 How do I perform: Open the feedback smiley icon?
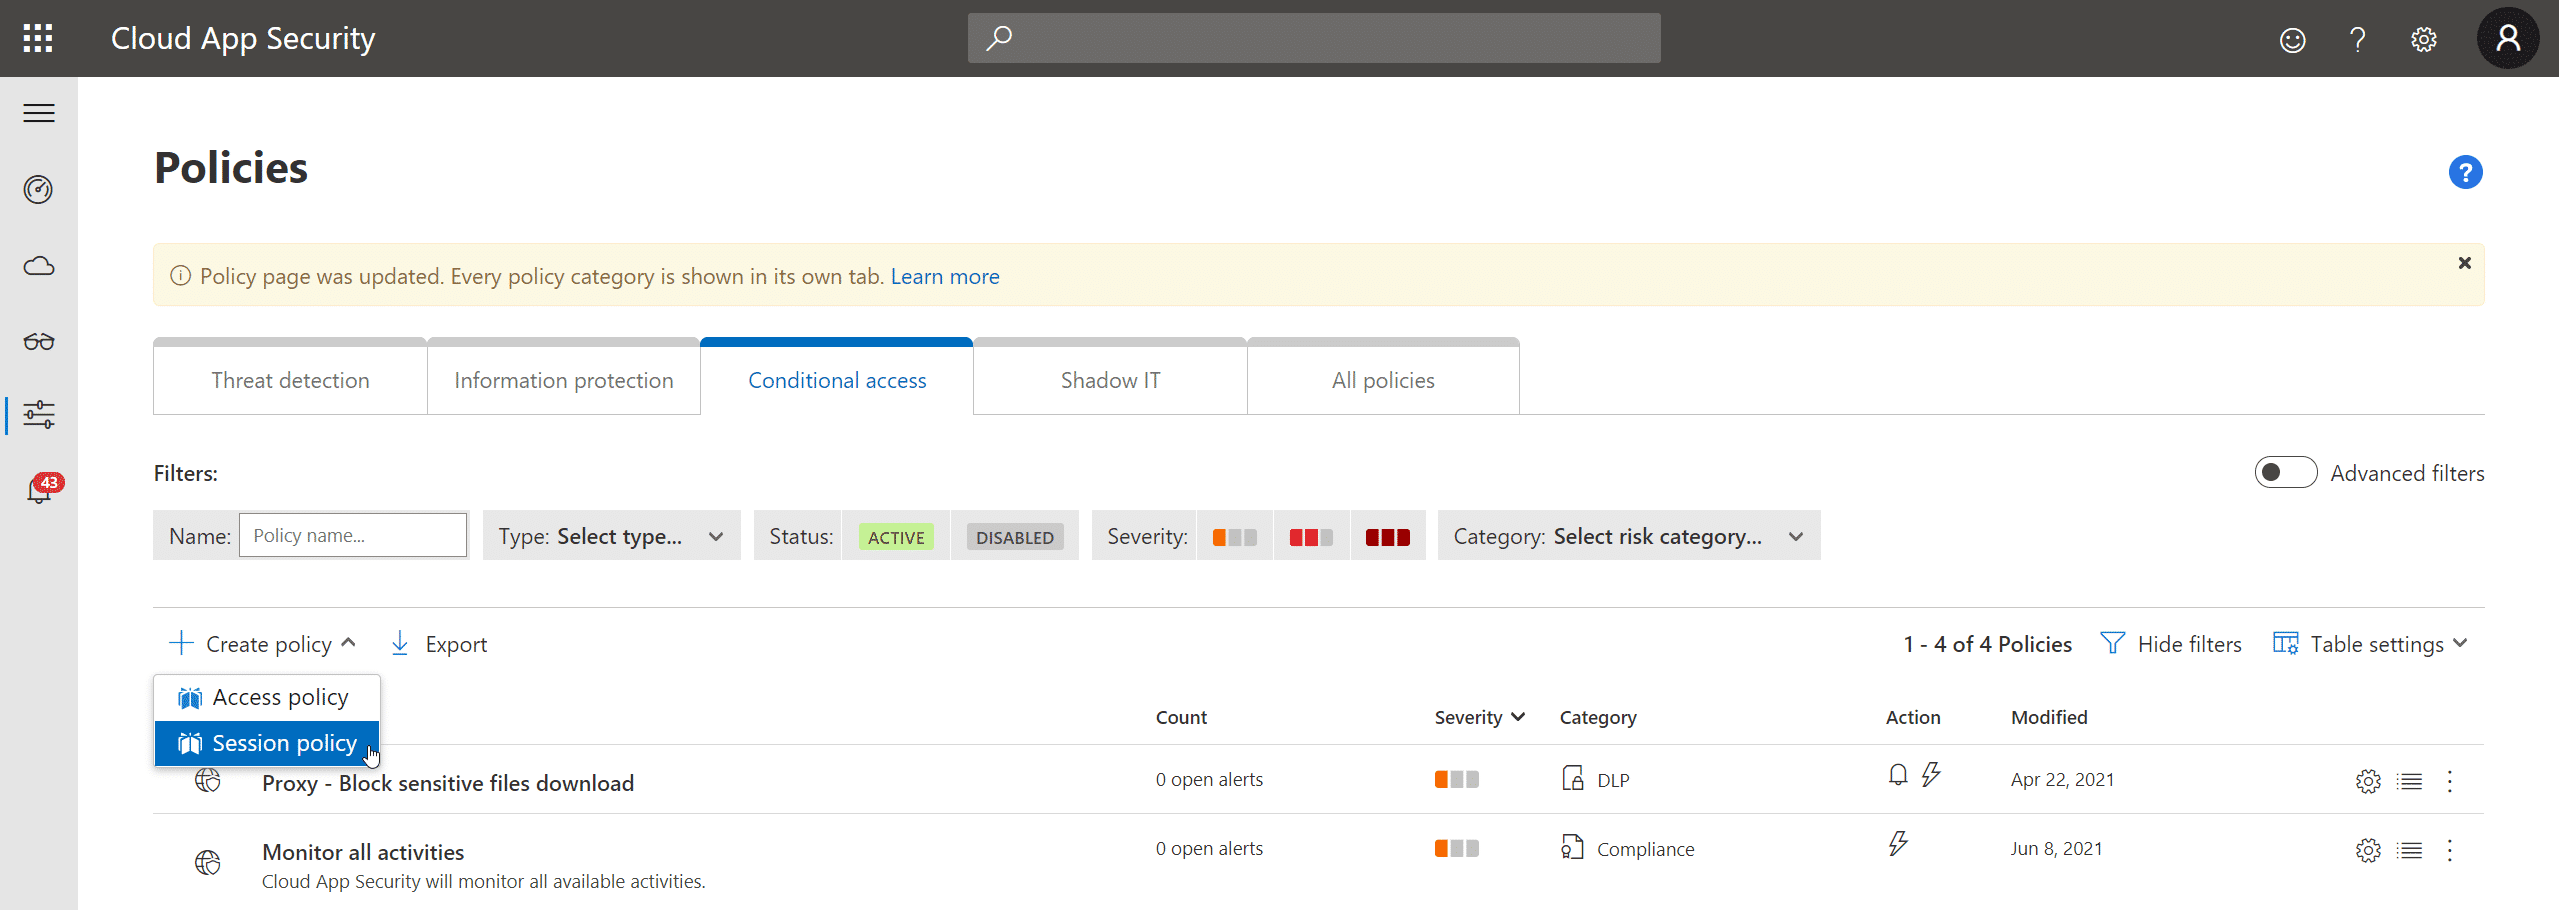click(2293, 39)
